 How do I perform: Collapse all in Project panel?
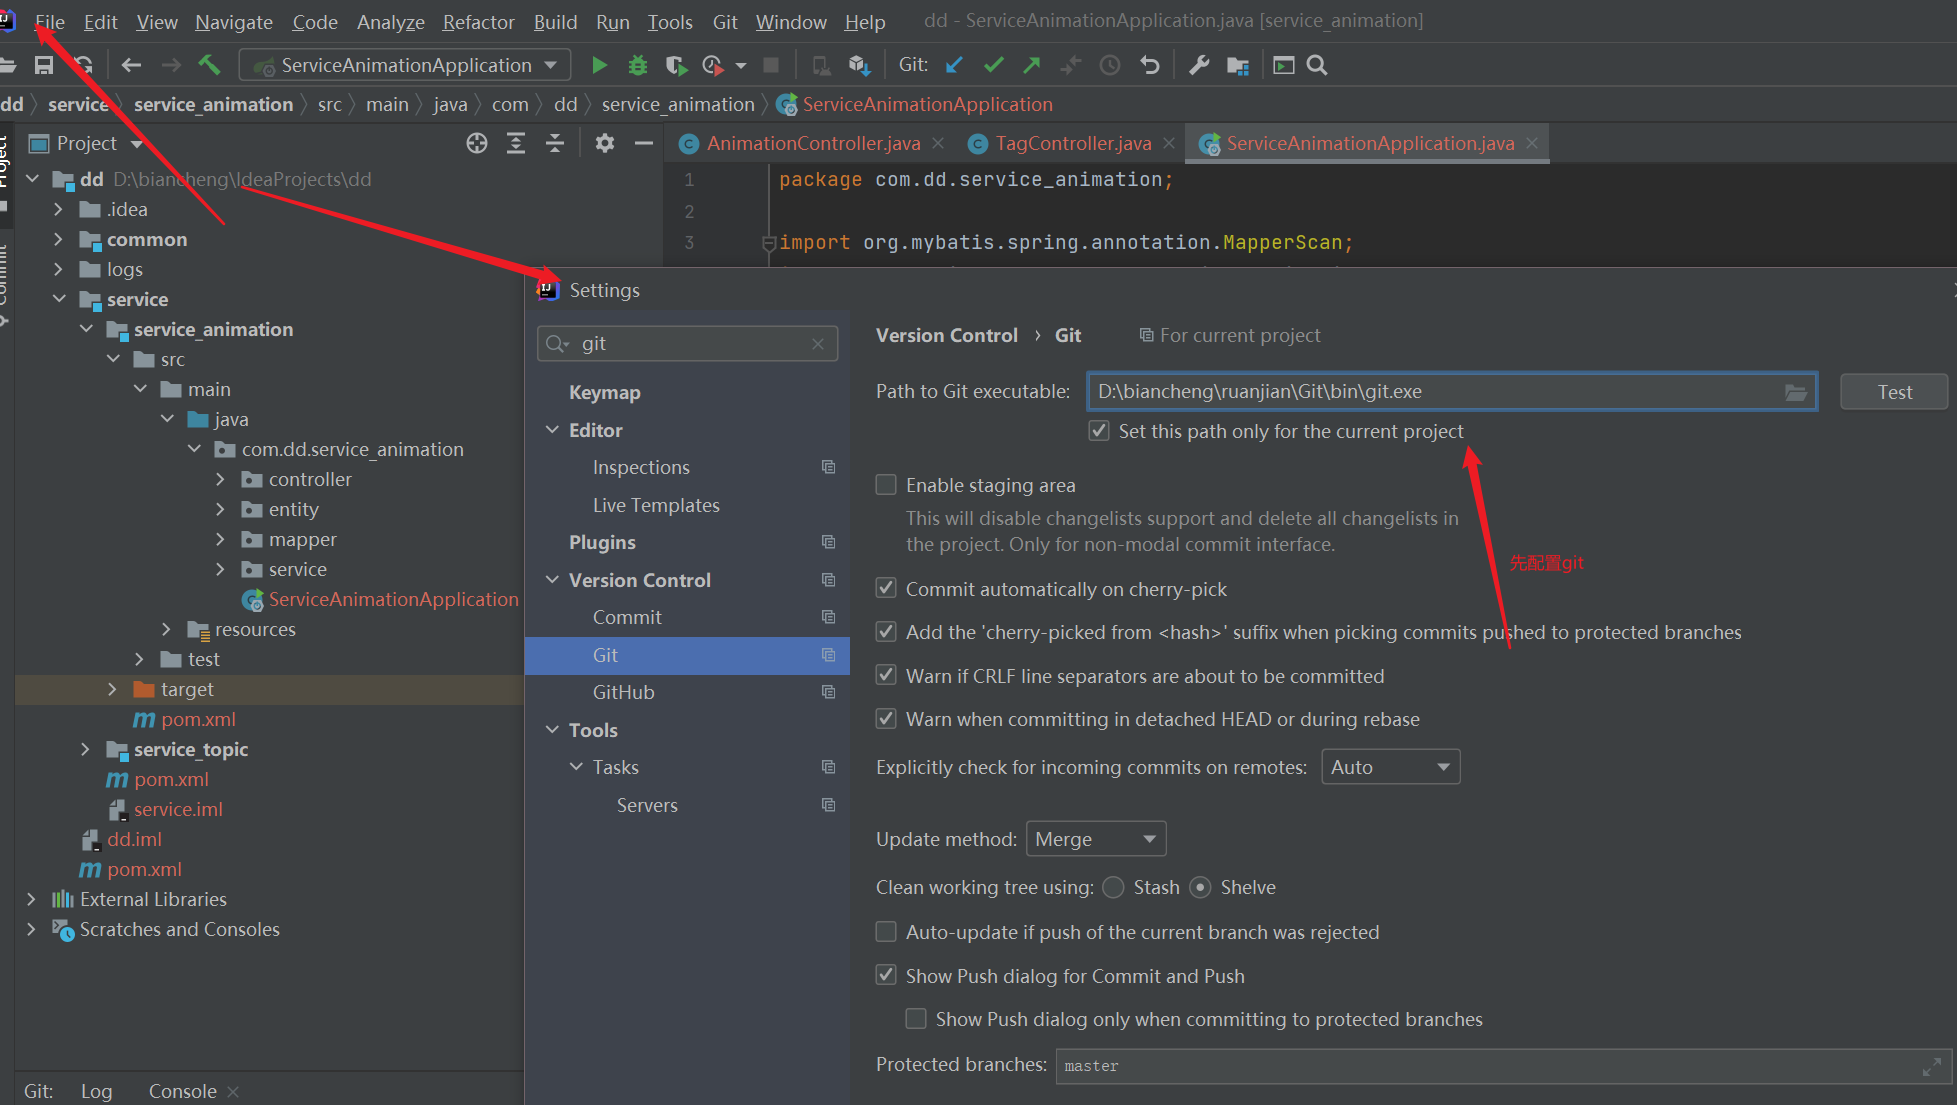tap(555, 144)
